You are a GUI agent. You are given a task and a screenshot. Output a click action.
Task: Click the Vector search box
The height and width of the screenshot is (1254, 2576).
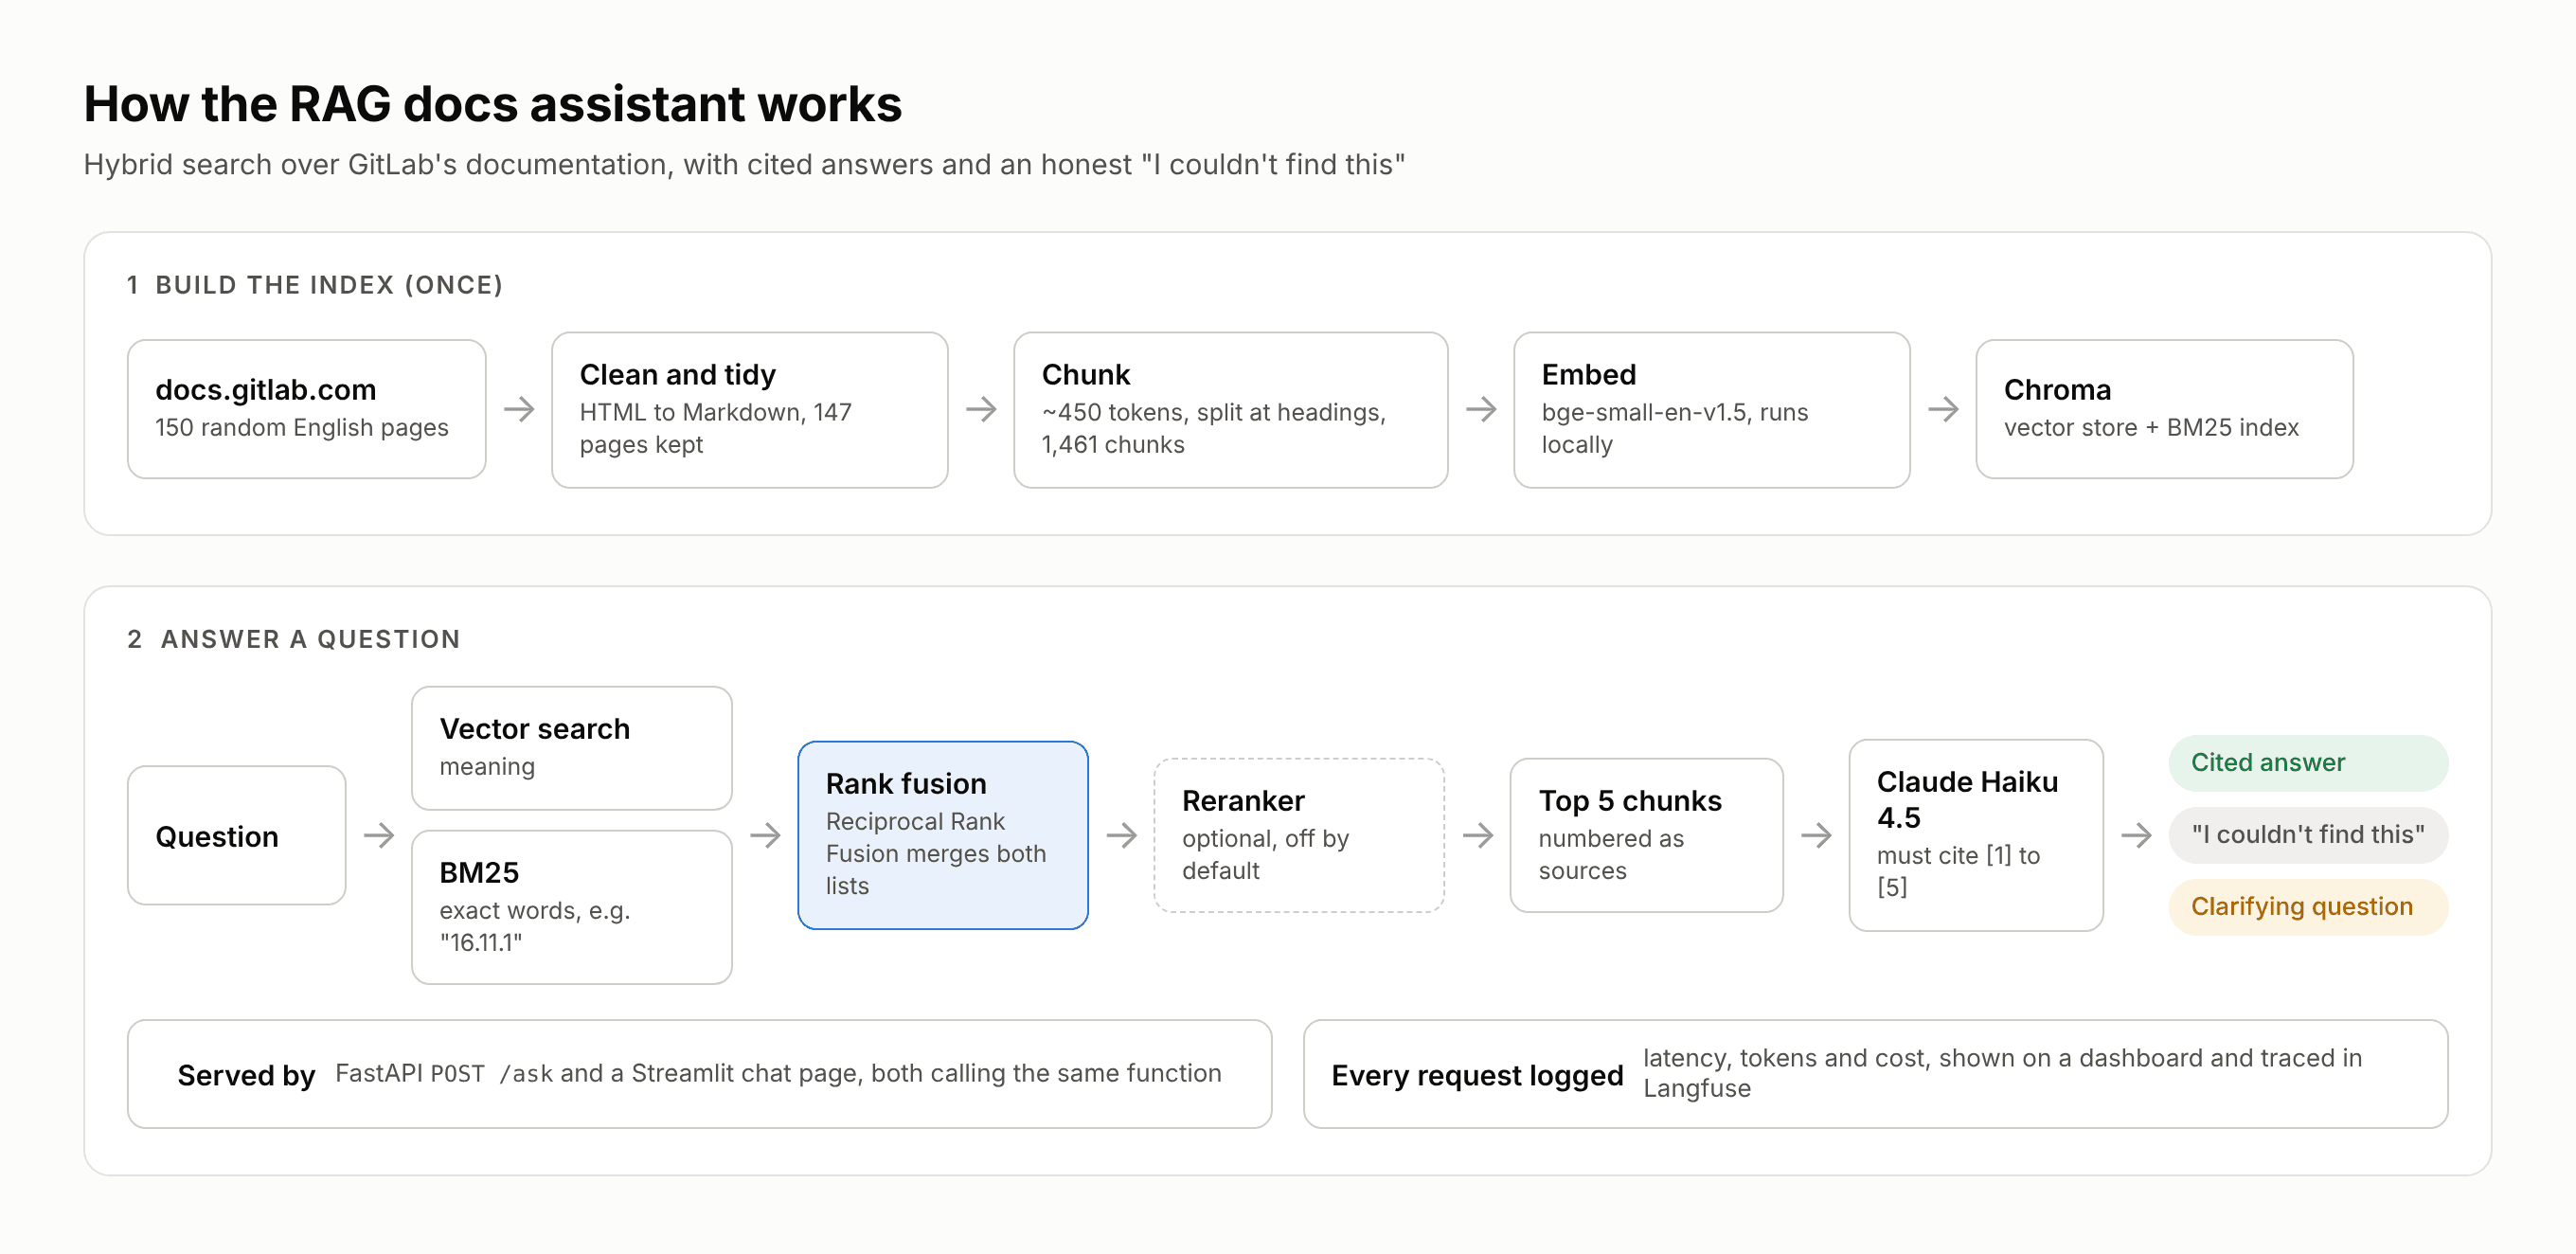[x=571, y=748]
